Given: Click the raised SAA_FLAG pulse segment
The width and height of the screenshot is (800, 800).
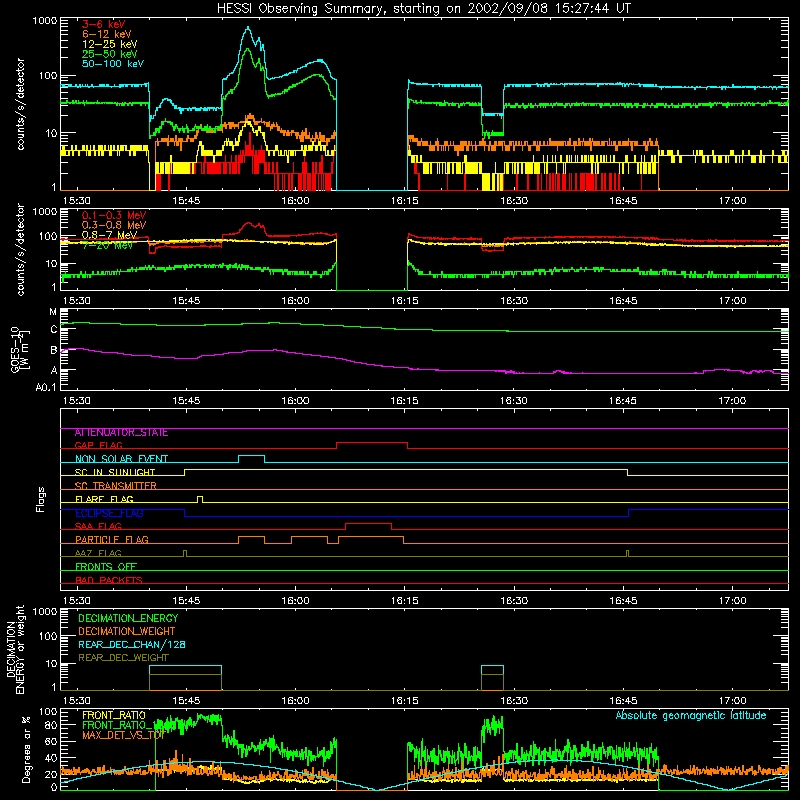Looking at the screenshot, I should click(368, 523).
